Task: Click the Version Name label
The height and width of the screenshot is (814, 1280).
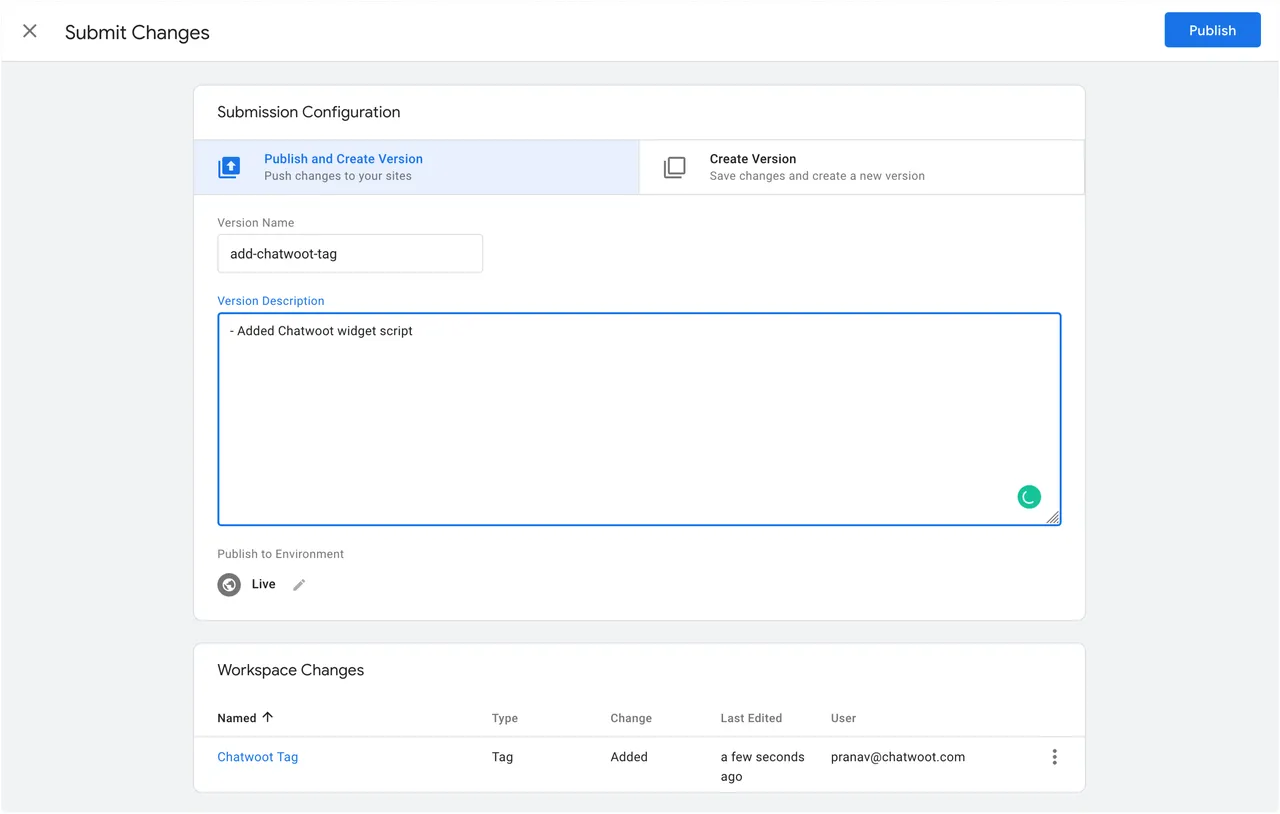Action: point(256,223)
